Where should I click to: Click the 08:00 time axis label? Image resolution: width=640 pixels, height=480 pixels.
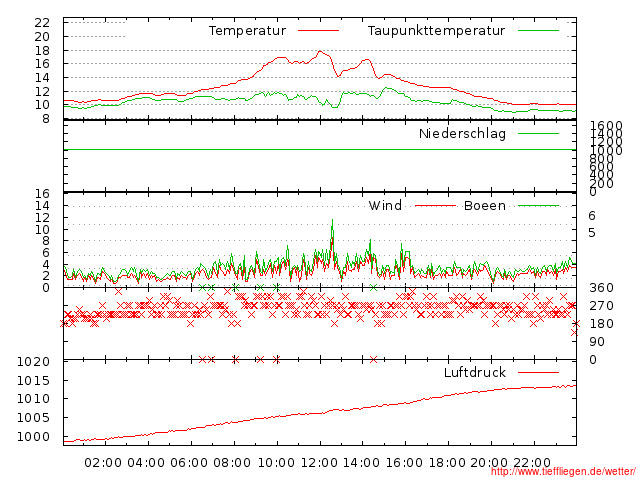coord(232,463)
